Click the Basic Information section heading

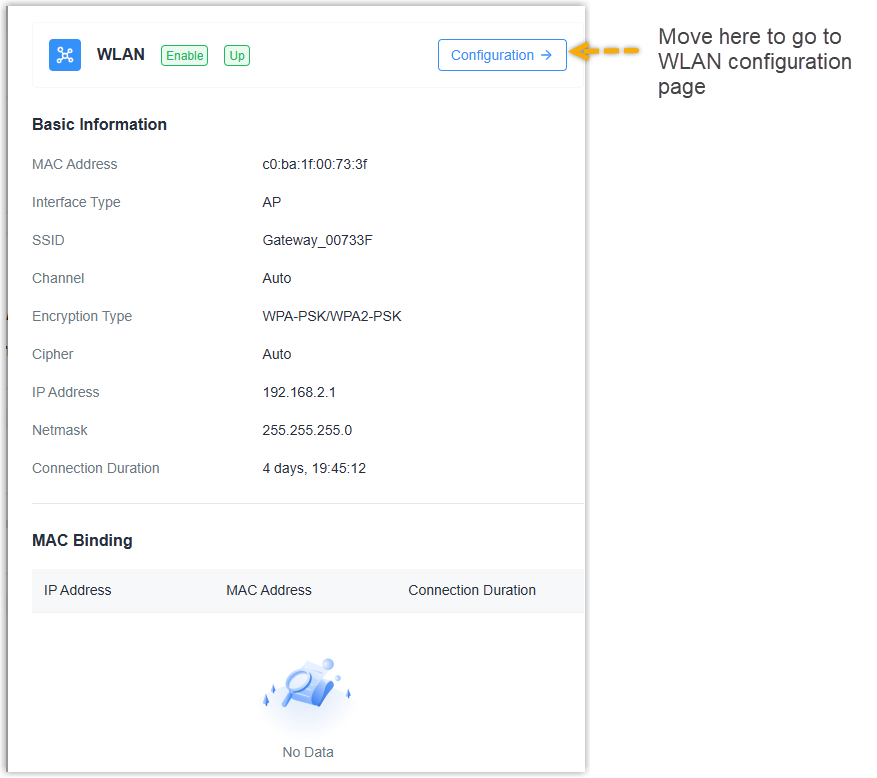pos(99,124)
